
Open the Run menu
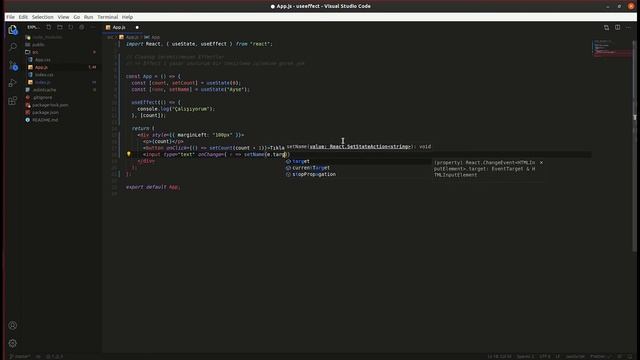(x=89, y=17)
